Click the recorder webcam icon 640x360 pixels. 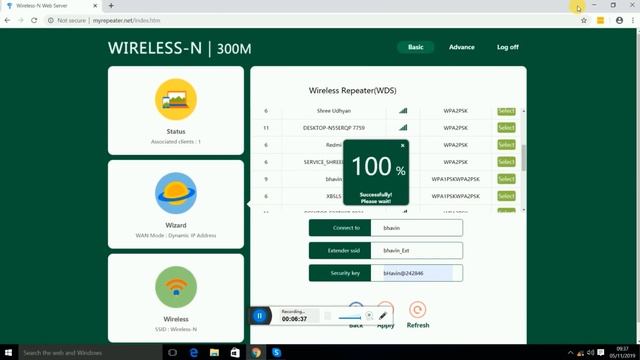(x=369, y=316)
